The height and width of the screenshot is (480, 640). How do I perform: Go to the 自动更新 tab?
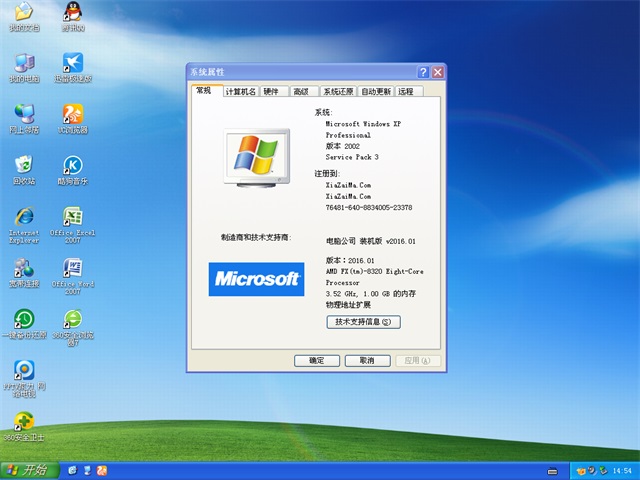click(x=376, y=91)
